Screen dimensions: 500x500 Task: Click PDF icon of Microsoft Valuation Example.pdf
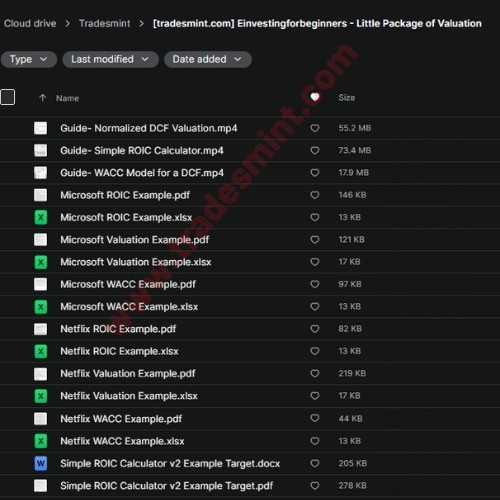coord(41,240)
